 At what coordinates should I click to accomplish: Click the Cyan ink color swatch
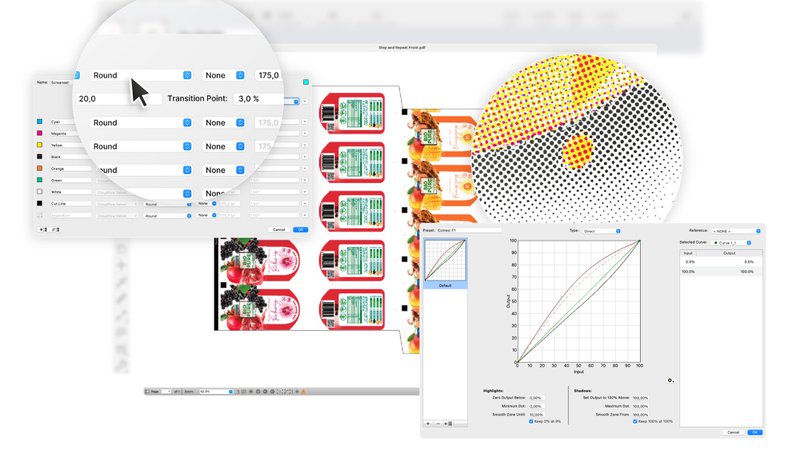coord(40,122)
